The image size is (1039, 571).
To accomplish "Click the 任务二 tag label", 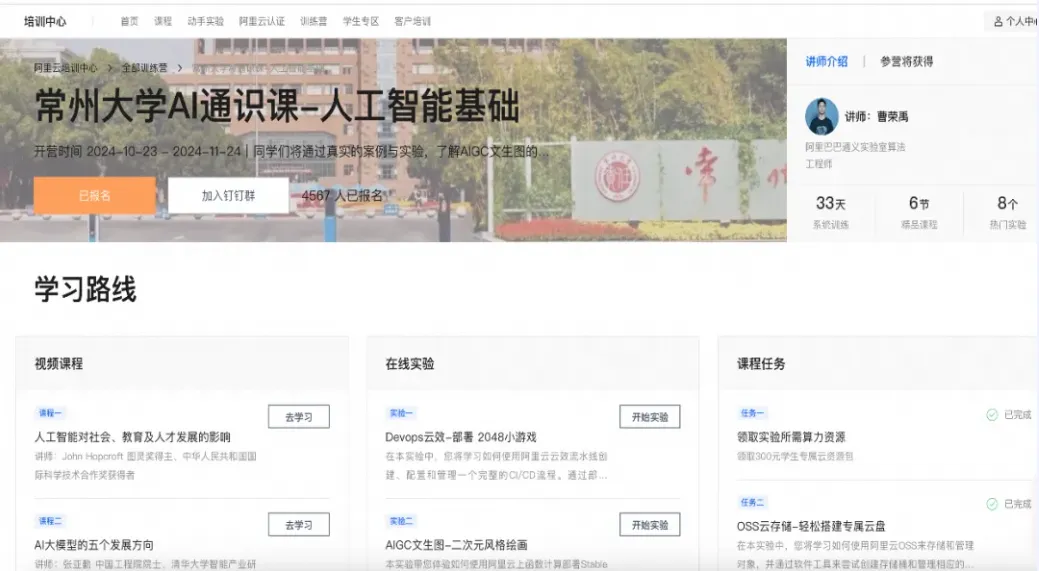I will [752, 502].
